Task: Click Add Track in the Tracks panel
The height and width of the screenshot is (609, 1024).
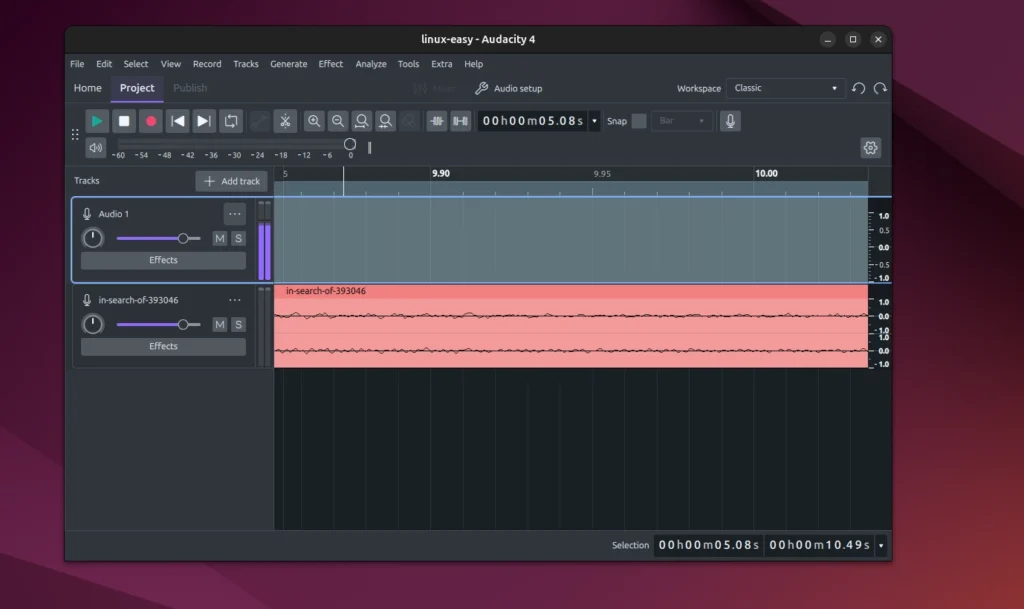Action: pyautogui.click(x=231, y=181)
